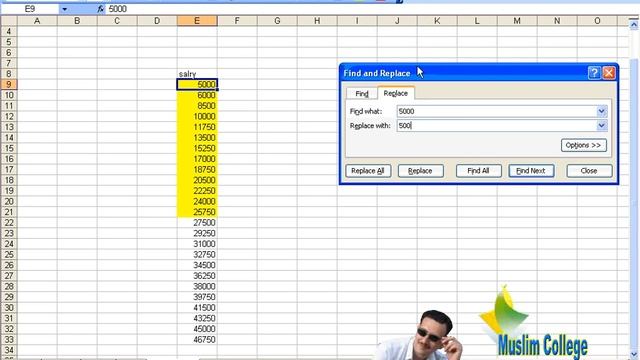Select the Replace tab

coord(396,93)
